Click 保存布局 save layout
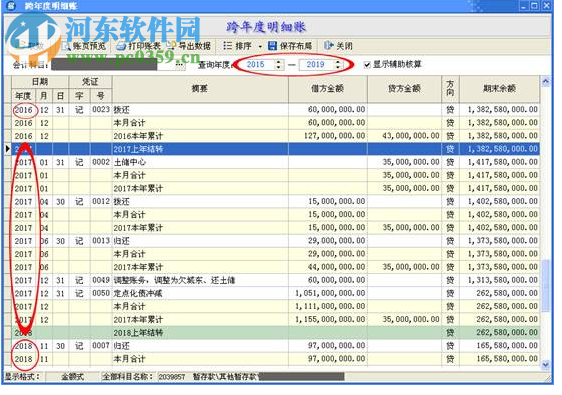Viewport: 562px width, 395px height. 291,46
